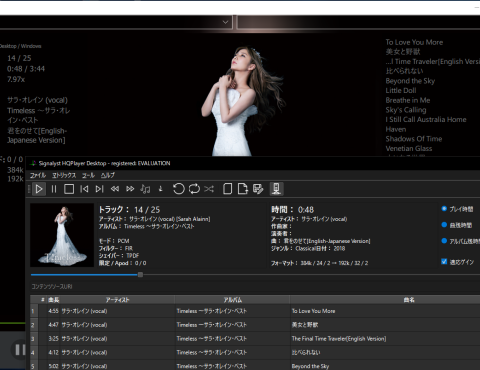The image size is (480, 370).
Task: Click the page with arrow icon
Action: [x=243, y=189]
